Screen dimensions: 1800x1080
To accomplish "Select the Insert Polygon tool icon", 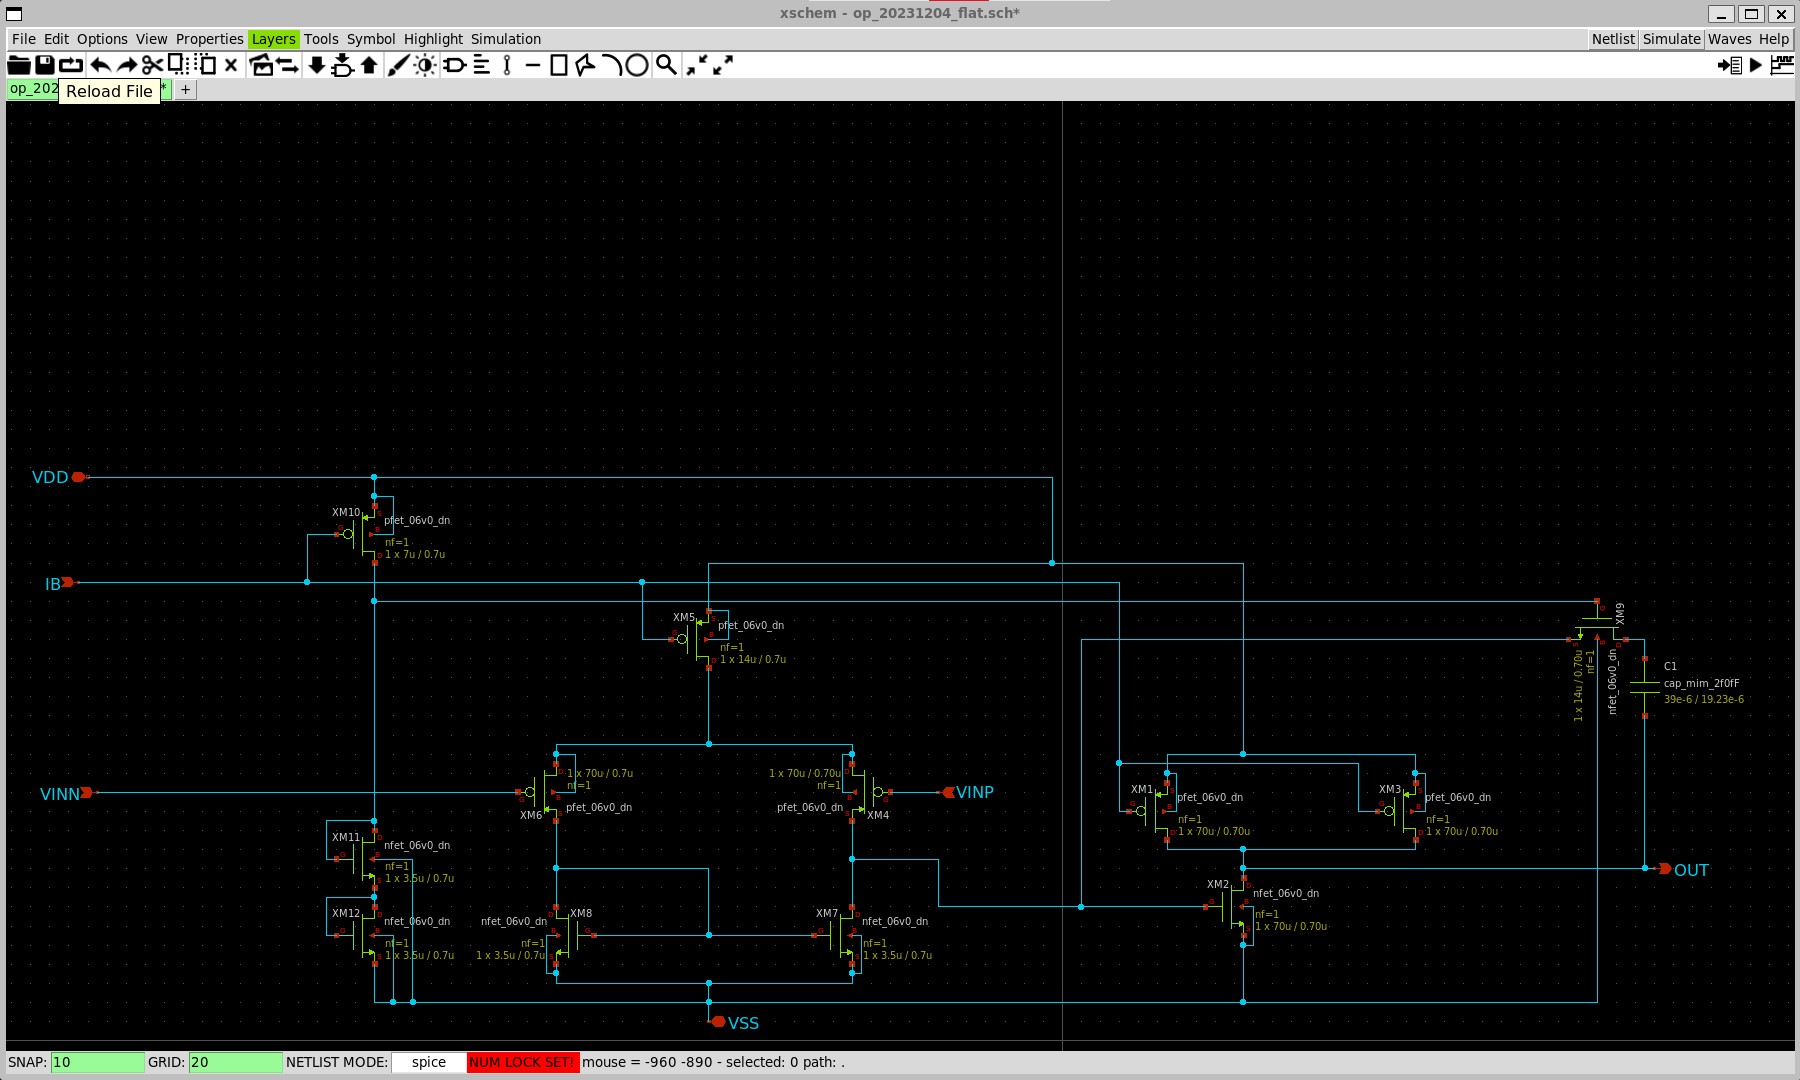I will (x=585, y=65).
